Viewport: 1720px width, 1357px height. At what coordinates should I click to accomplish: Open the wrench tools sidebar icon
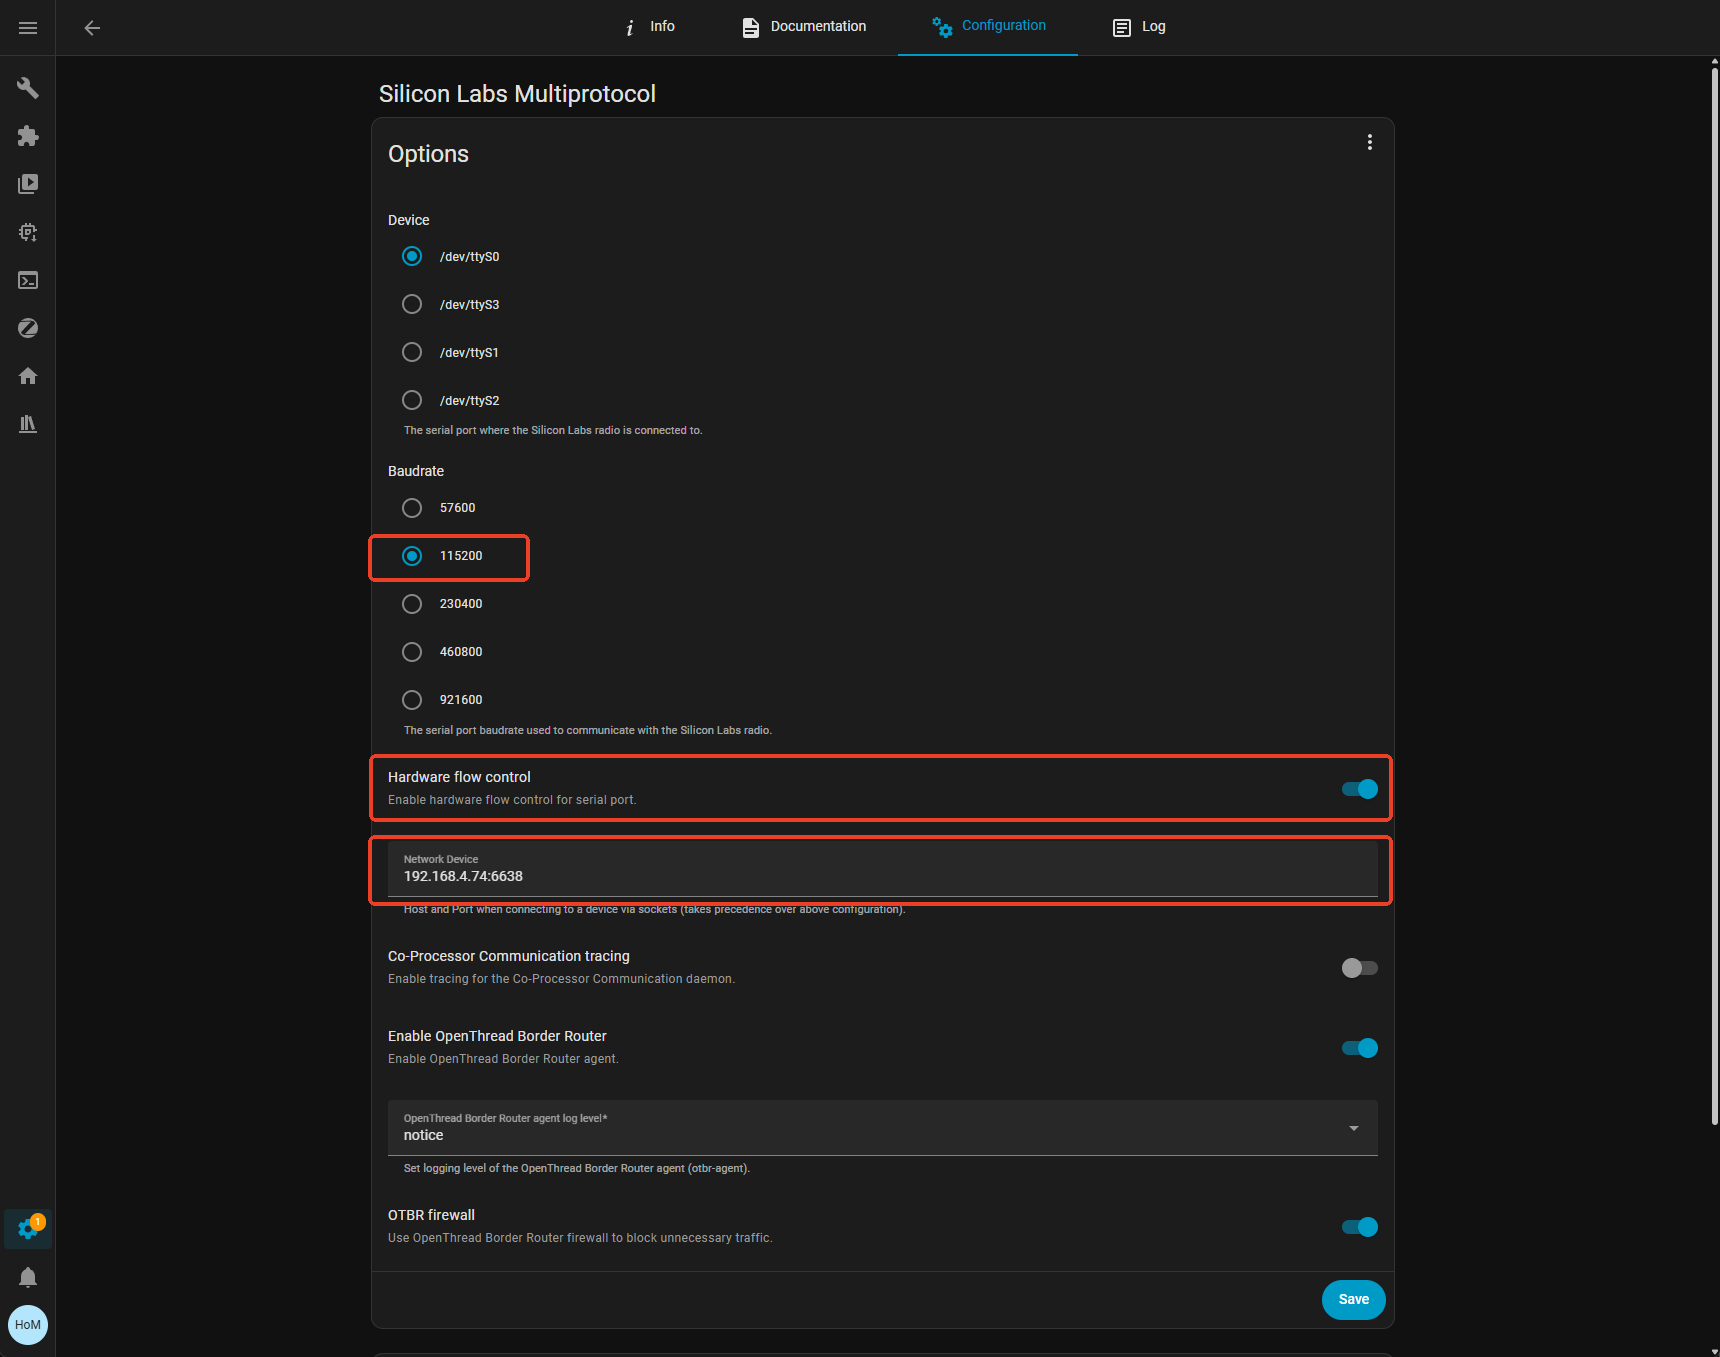28,88
